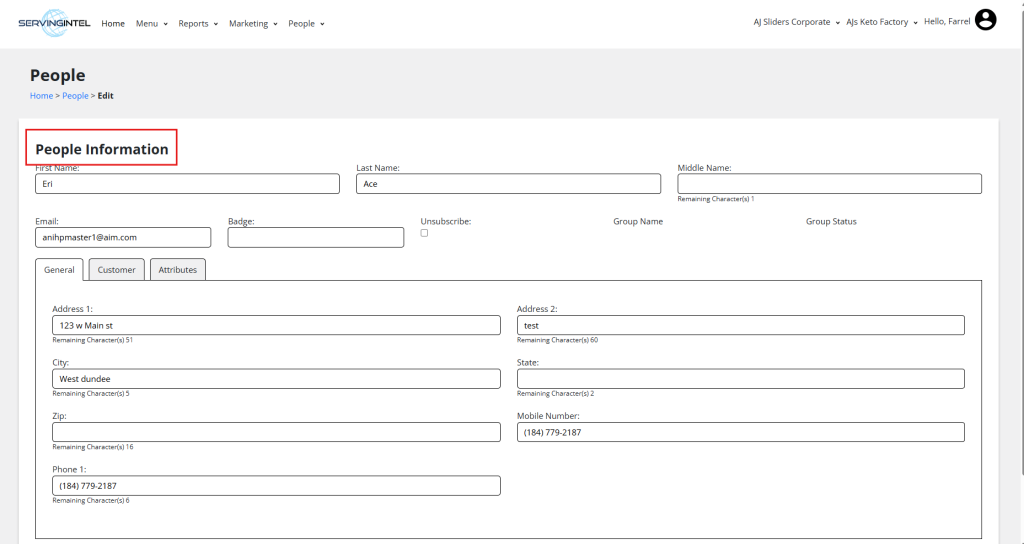
Task: Click the empty Zip field
Action: point(276,432)
